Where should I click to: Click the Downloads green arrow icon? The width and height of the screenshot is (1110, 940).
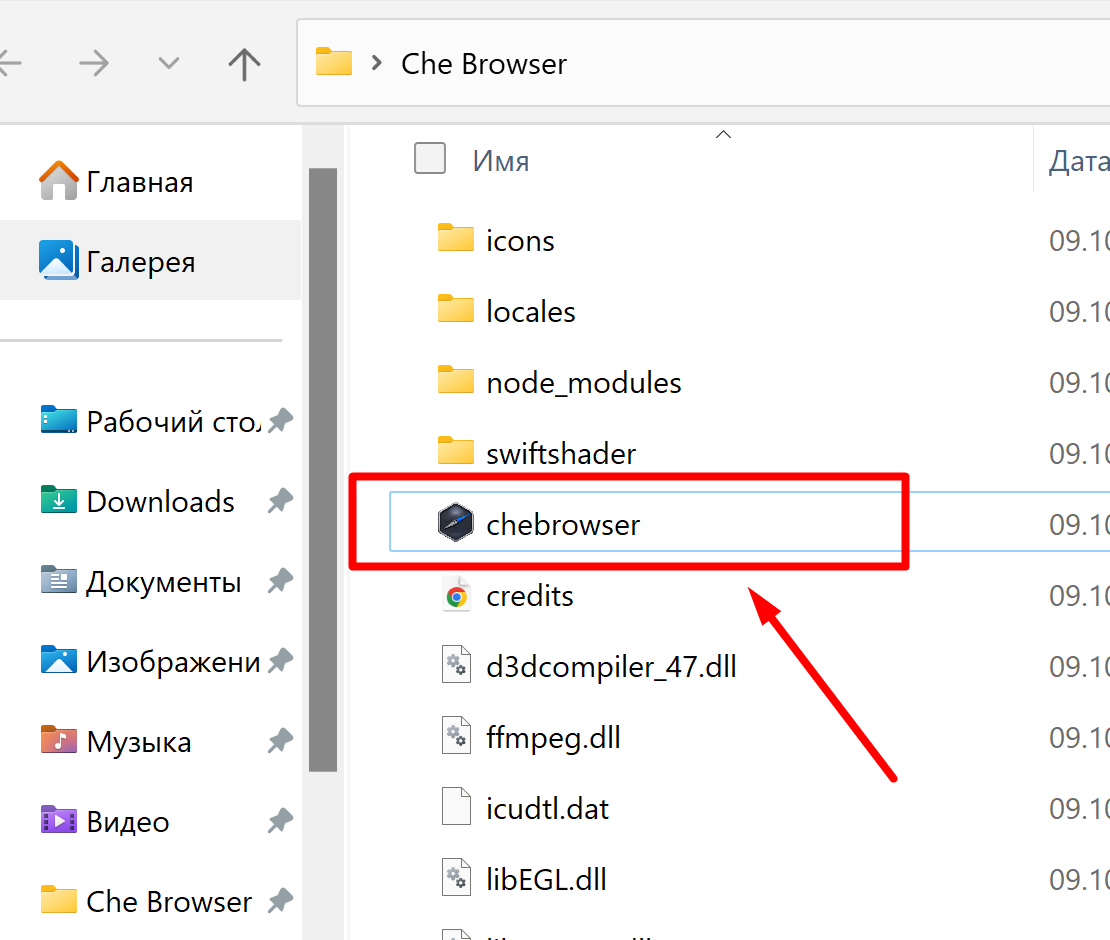click(x=59, y=499)
